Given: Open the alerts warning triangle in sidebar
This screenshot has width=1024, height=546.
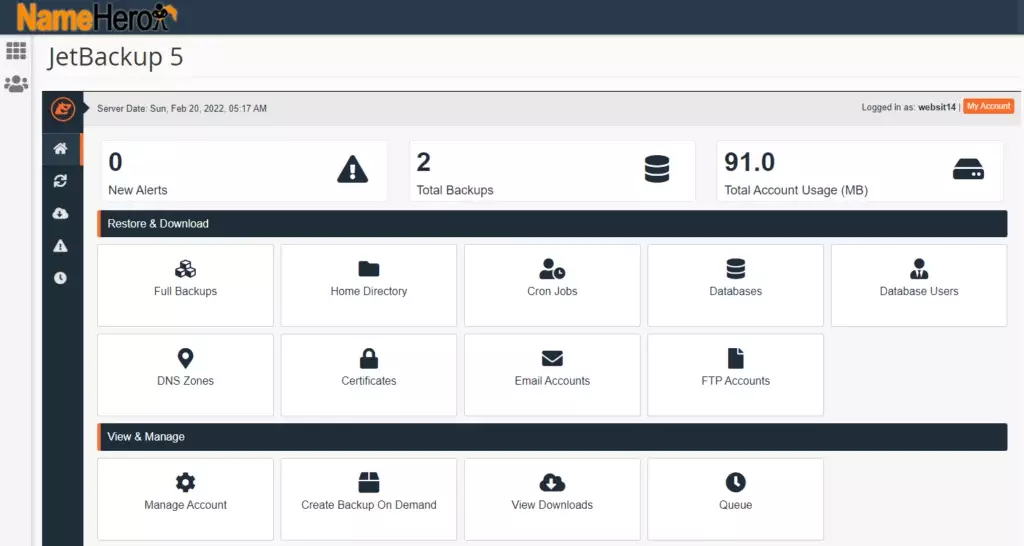Looking at the screenshot, I should coord(61,246).
